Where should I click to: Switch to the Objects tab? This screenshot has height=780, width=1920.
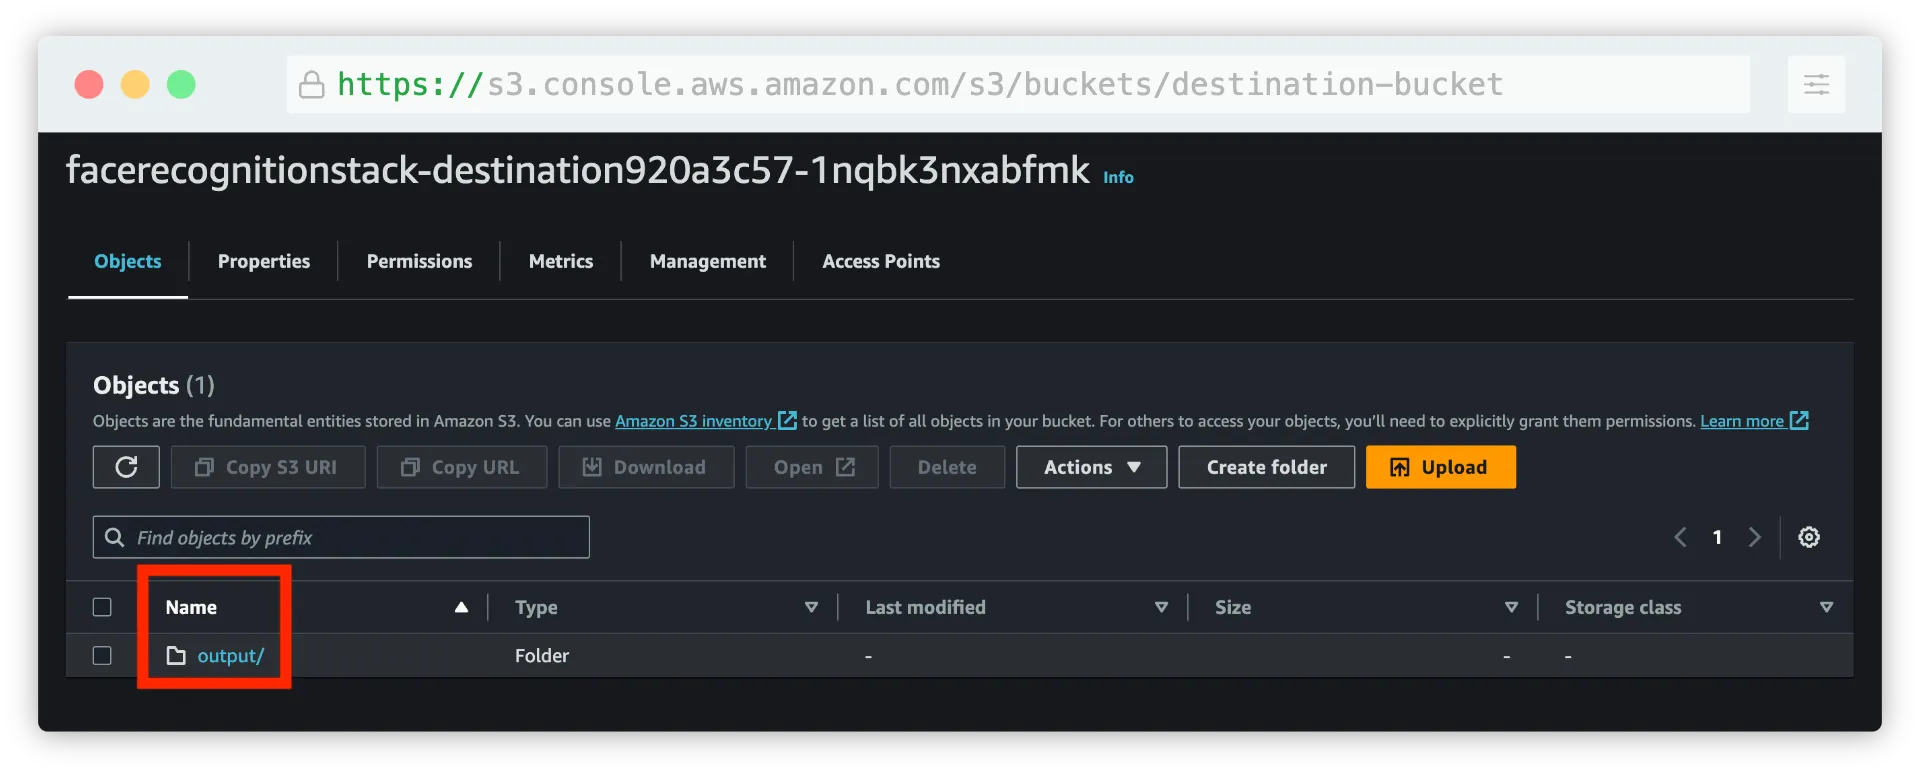pos(128,261)
